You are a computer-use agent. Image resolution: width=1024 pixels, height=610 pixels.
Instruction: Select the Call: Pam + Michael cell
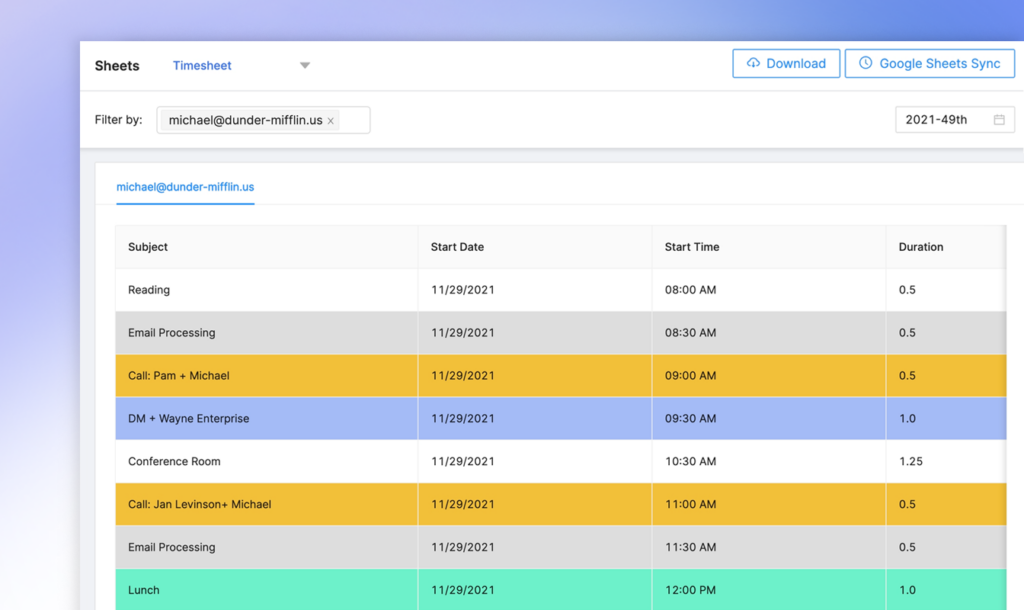[266, 376]
